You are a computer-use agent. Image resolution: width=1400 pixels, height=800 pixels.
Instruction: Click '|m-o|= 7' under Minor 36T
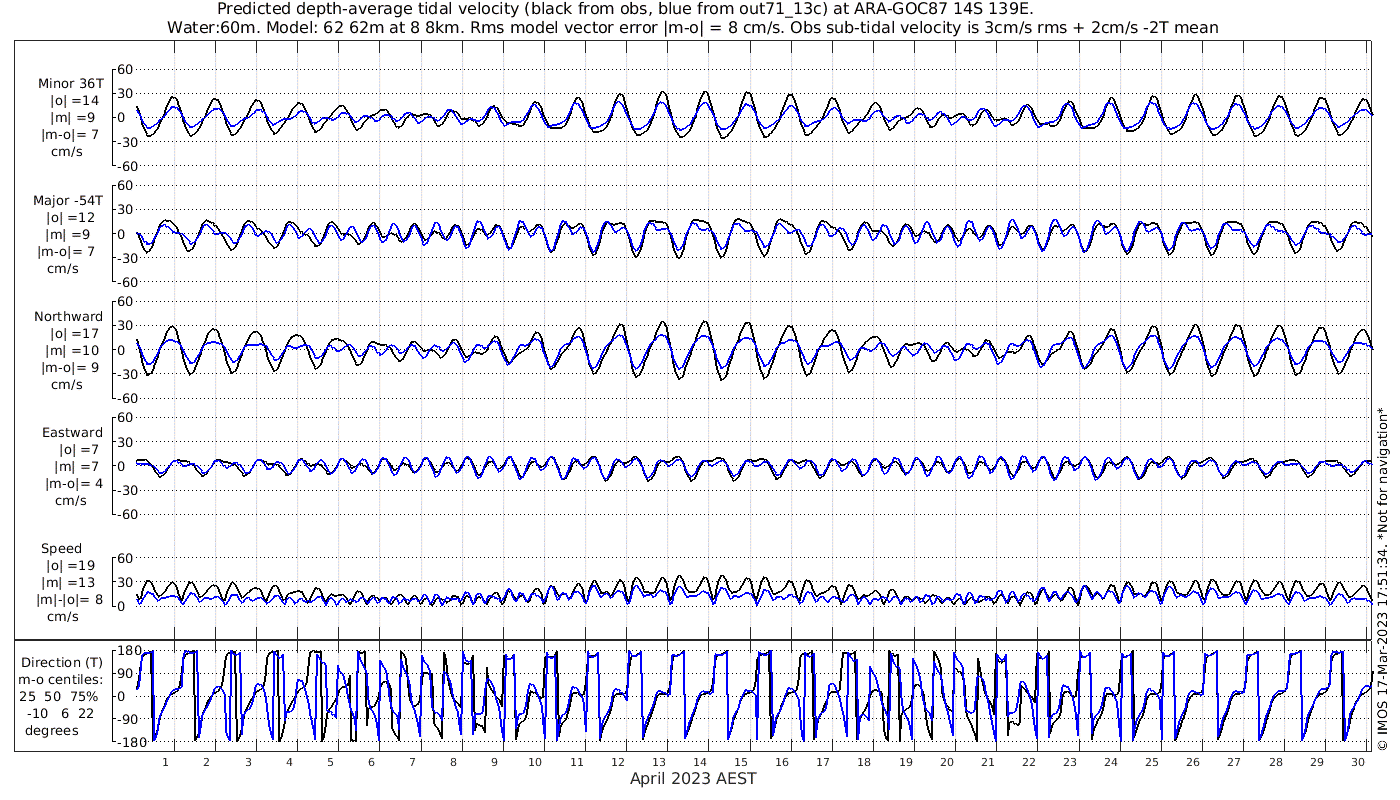(x=69, y=135)
